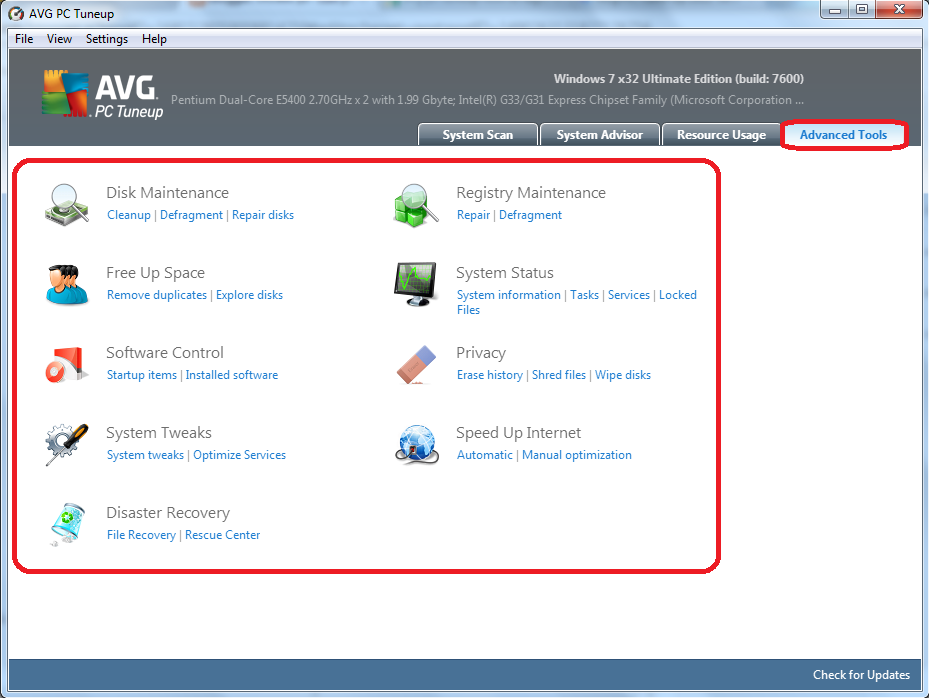The width and height of the screenshot is (929, 698).
Task: Click the Check for Updates link
Action: [861, 675]
